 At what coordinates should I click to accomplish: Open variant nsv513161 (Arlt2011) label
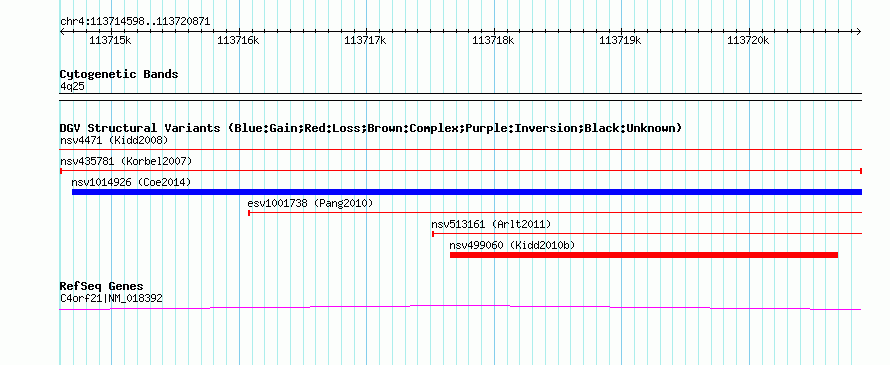tap(491, 224)
